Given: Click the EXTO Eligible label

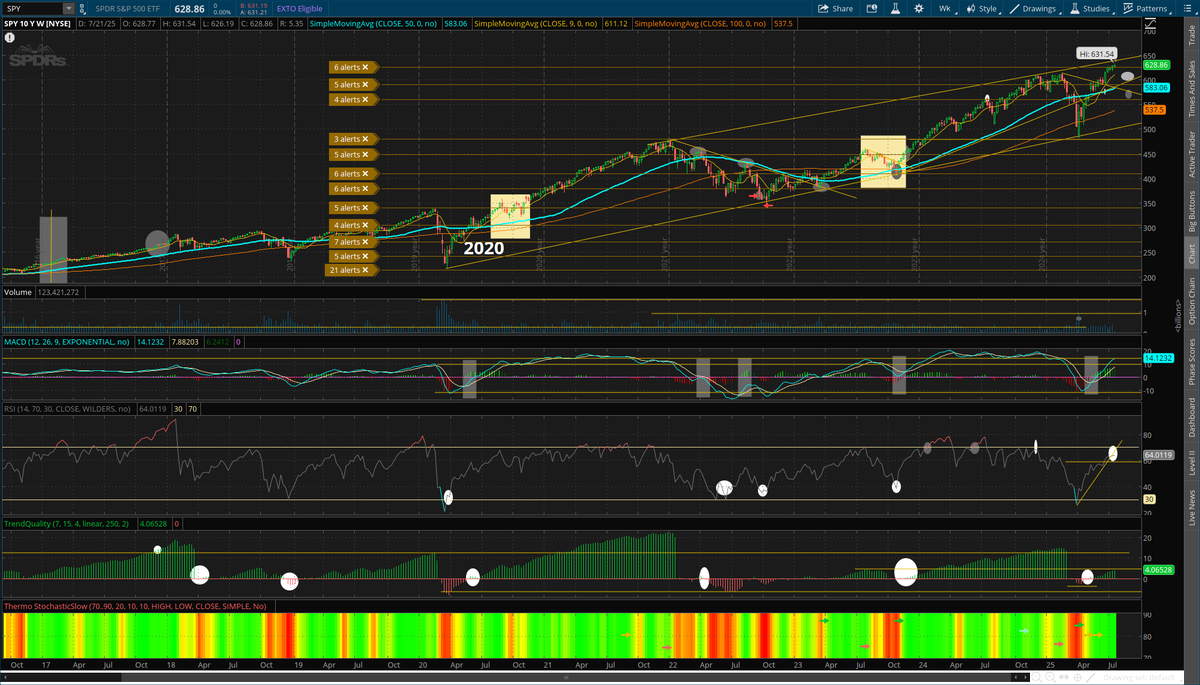Looking at the screenshot, I should click(300, 8).
